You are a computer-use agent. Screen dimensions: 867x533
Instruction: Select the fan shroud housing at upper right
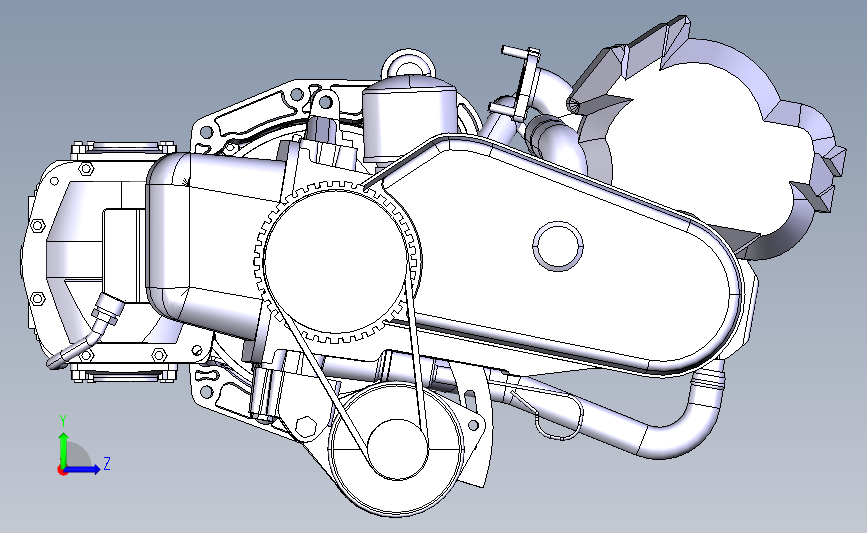tap(708, 138)
